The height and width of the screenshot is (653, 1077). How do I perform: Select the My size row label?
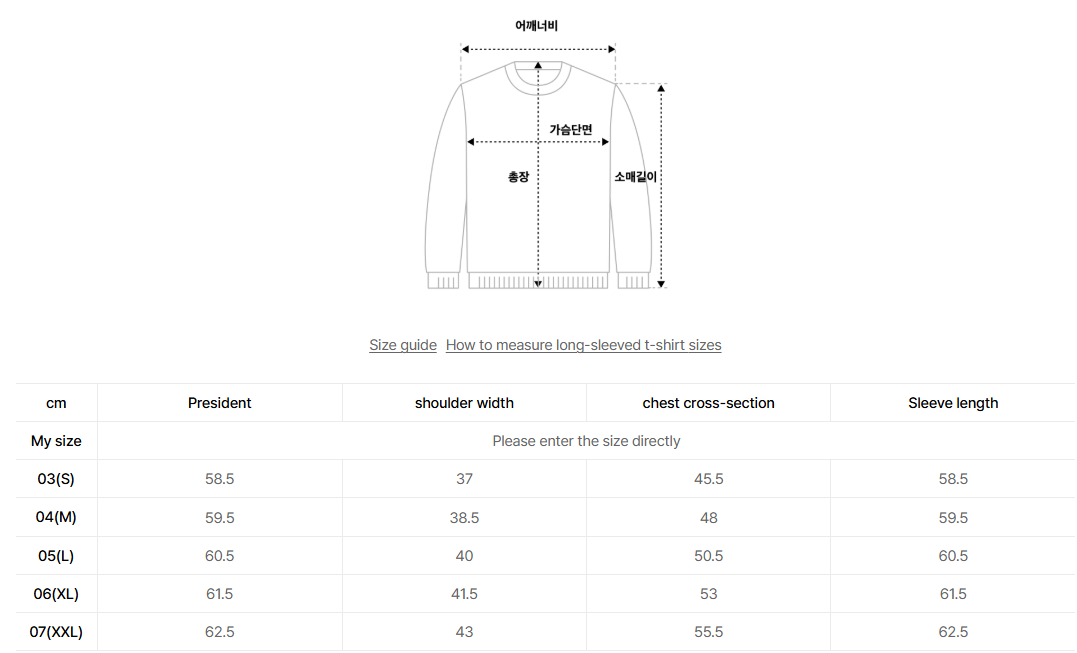pyautogui.click(x=56, y=441)
